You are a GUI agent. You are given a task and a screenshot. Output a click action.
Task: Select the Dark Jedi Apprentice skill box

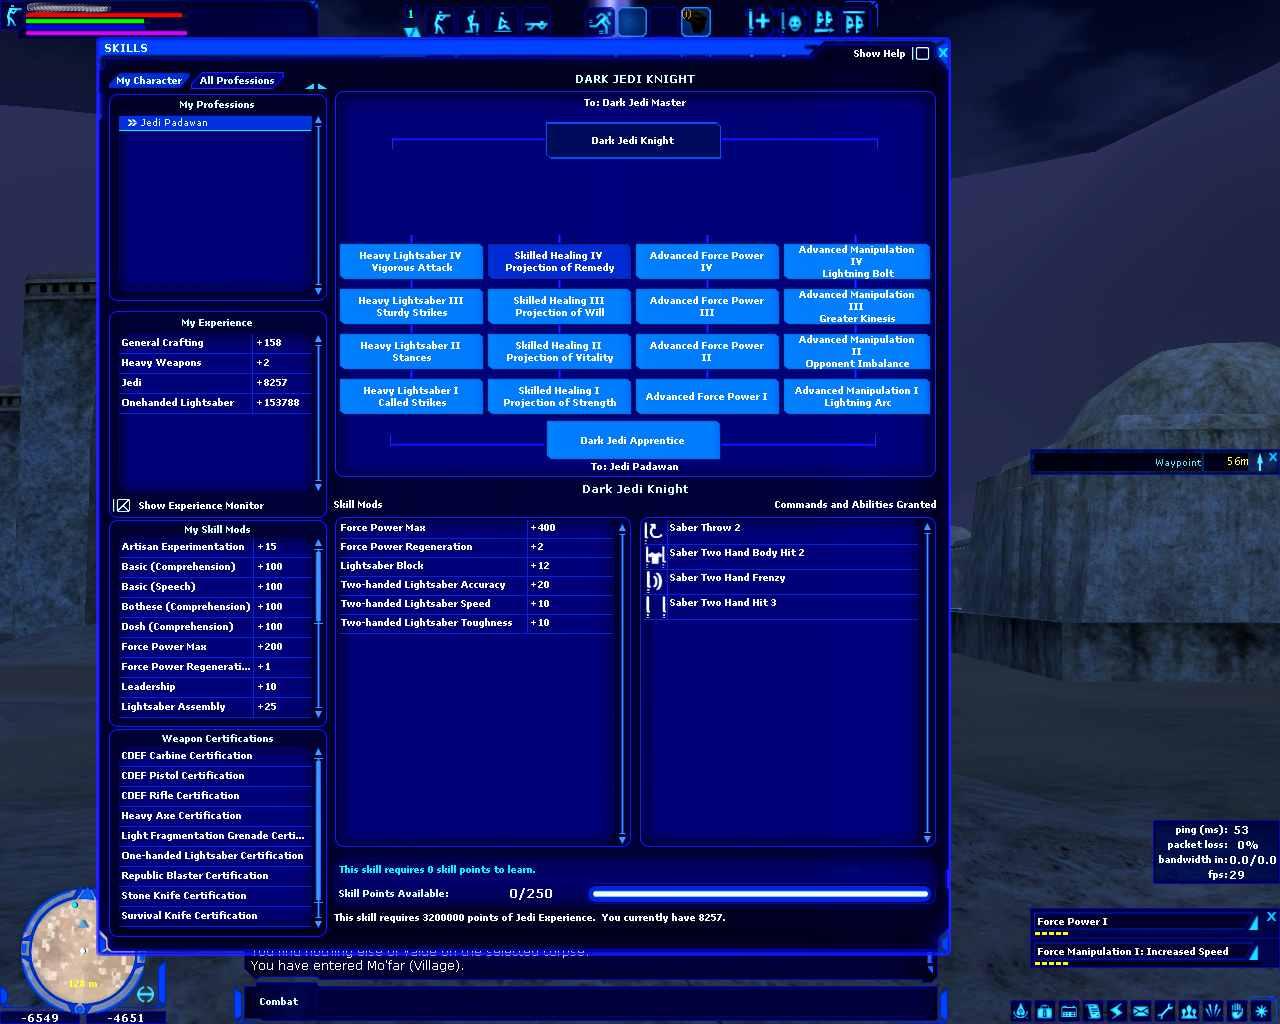(x=633, y=440)
